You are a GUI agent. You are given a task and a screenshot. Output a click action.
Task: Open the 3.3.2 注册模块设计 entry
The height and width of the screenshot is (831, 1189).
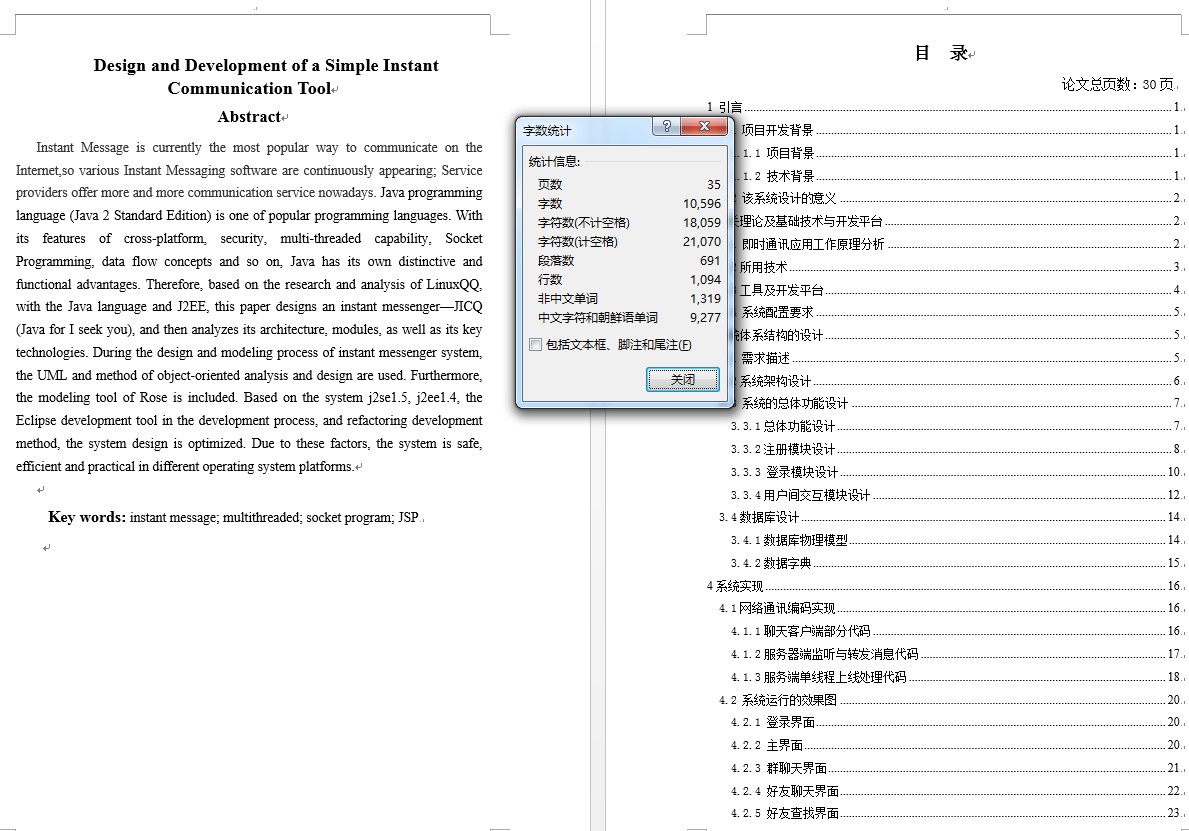(955, 449)
